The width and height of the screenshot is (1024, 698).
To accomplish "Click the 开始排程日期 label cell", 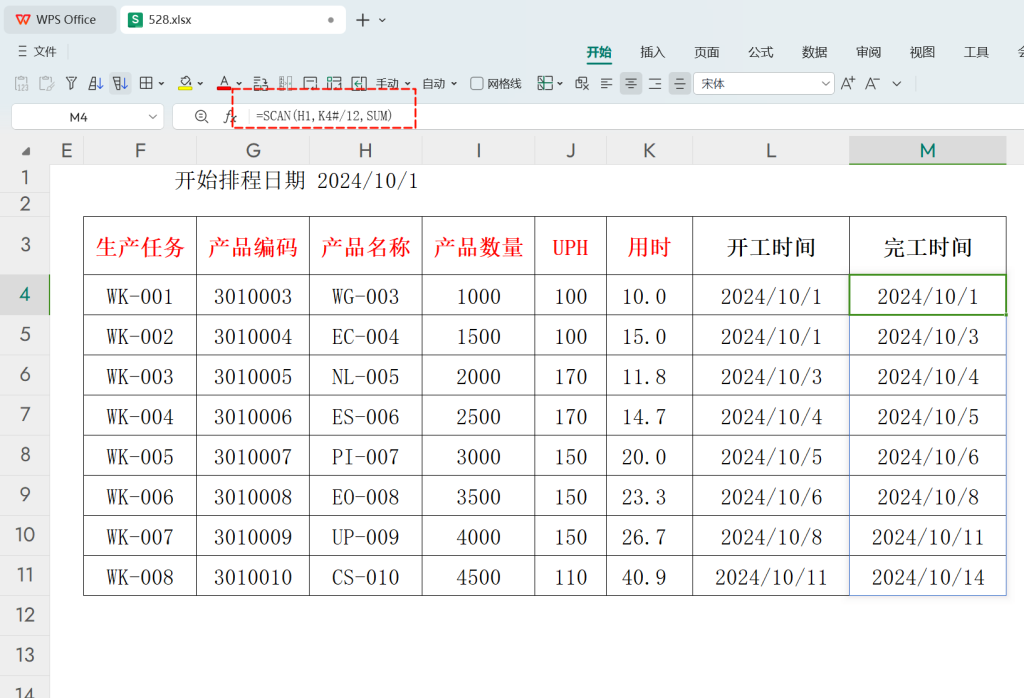I will pyautogui.click(x=240, y=180).
